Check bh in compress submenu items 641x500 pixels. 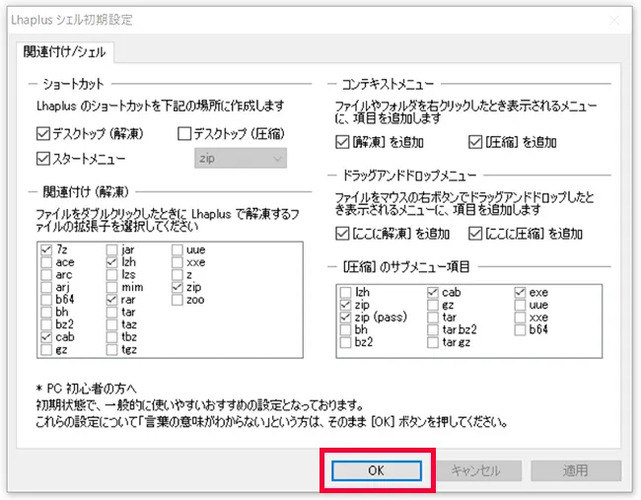coord(345,330)
